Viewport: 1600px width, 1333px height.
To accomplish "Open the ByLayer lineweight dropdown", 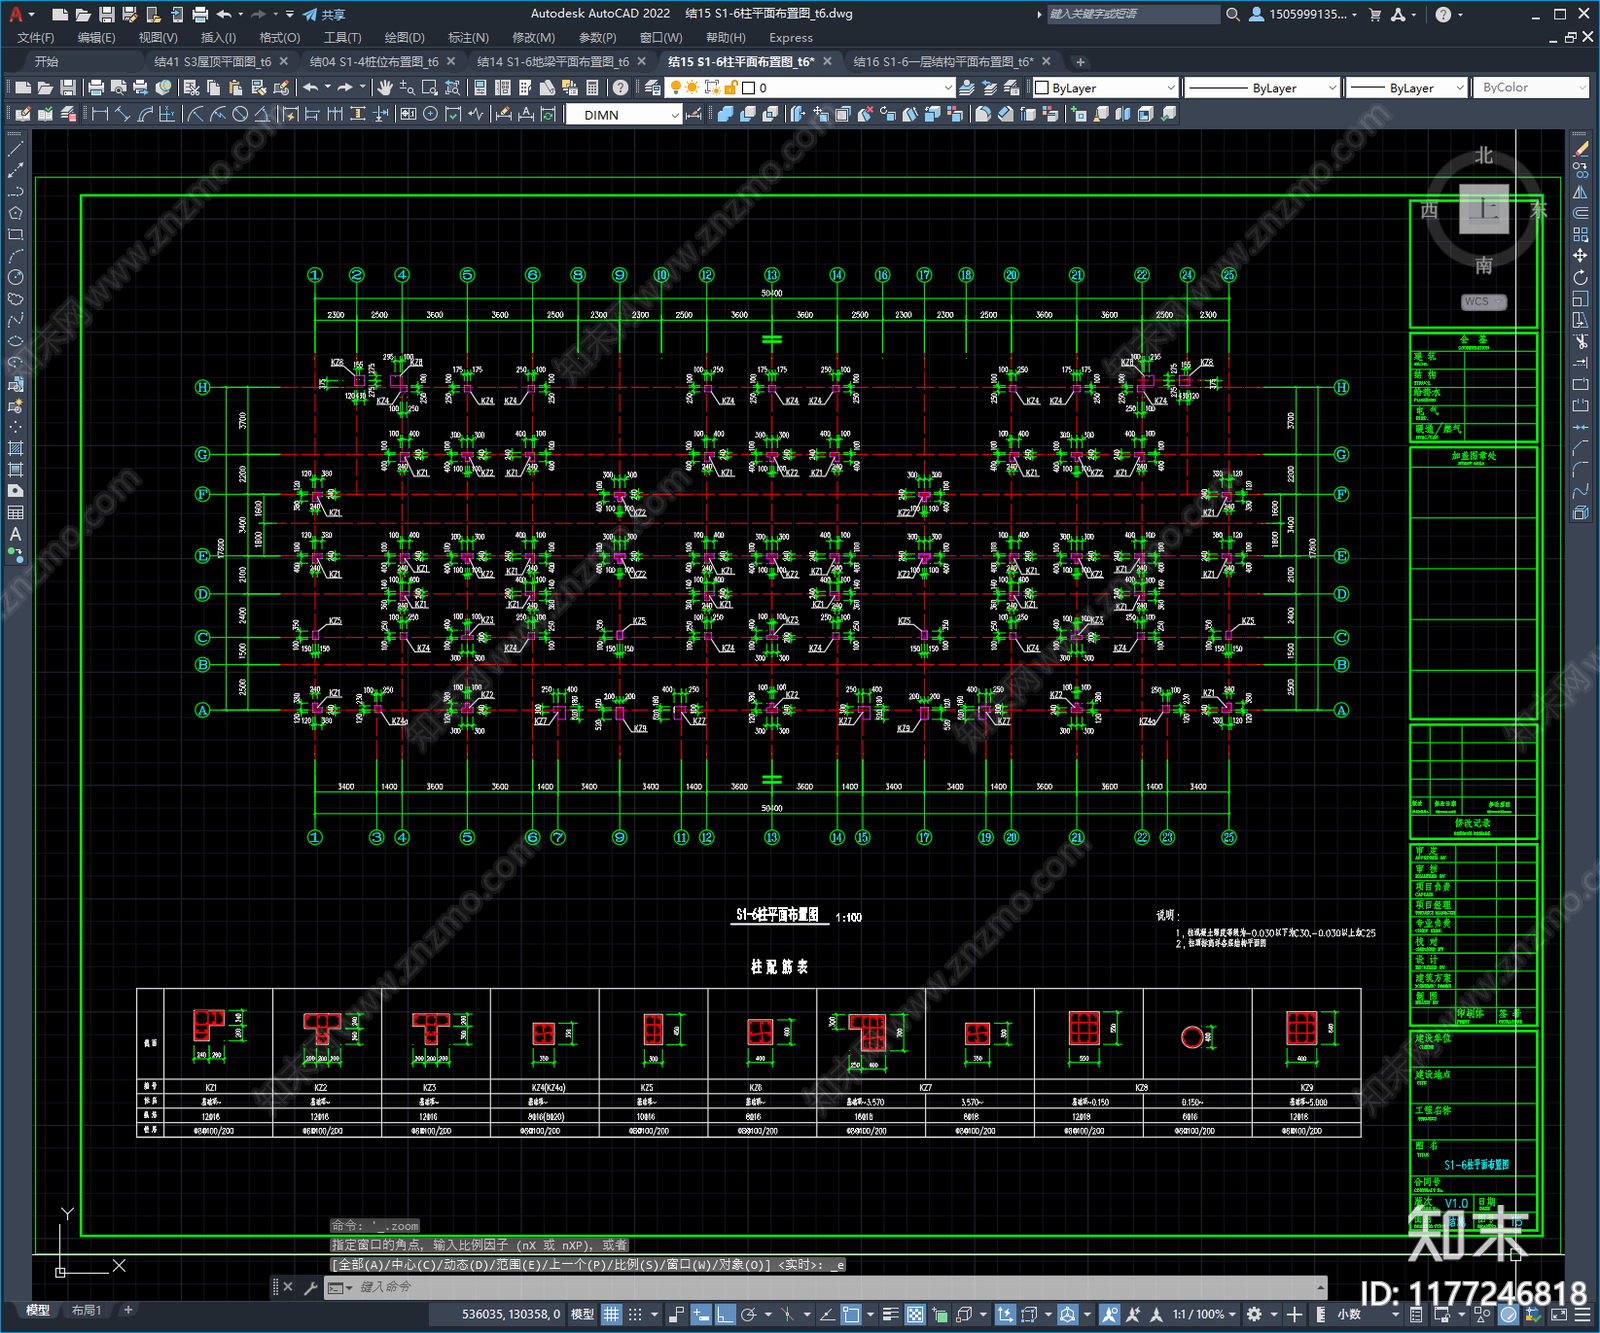I will (1406, 88).
